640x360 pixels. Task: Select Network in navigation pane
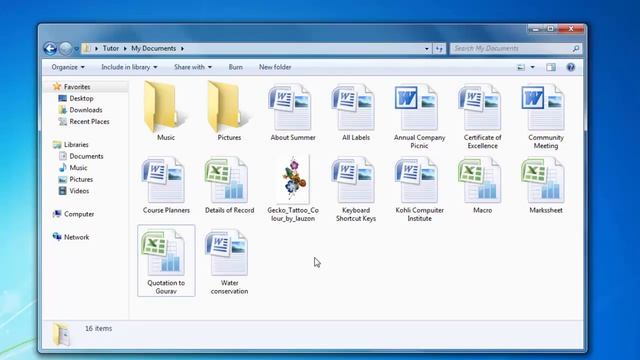(x=76, y=237)
